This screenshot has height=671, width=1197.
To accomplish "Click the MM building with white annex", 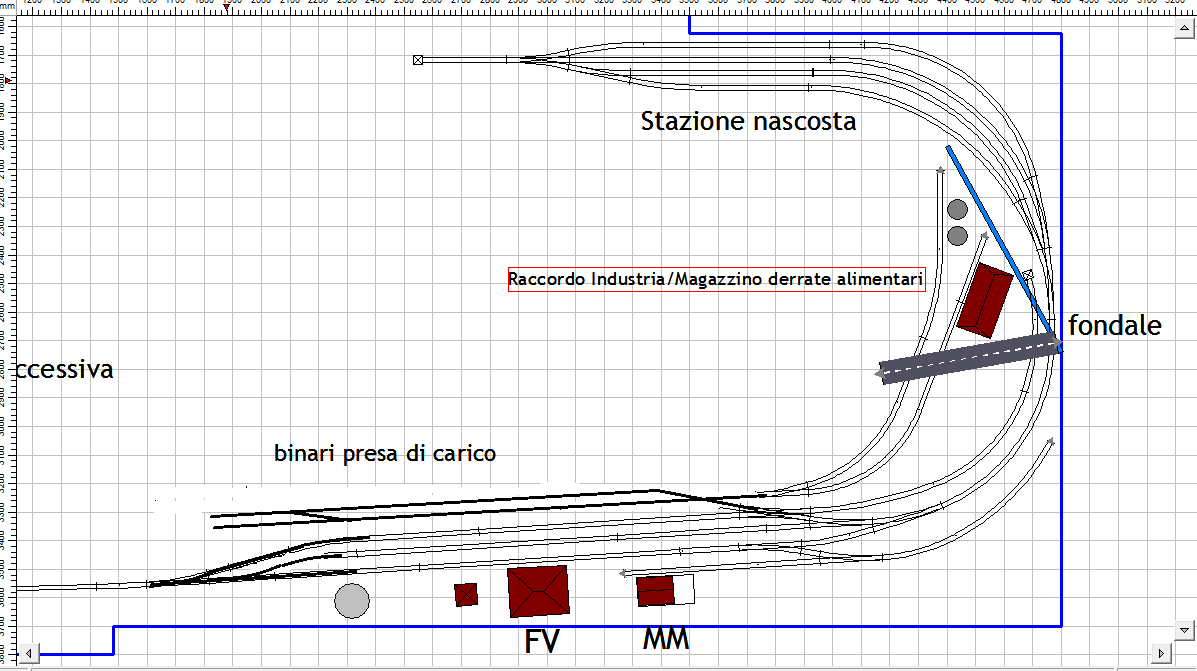I will 664,590.
